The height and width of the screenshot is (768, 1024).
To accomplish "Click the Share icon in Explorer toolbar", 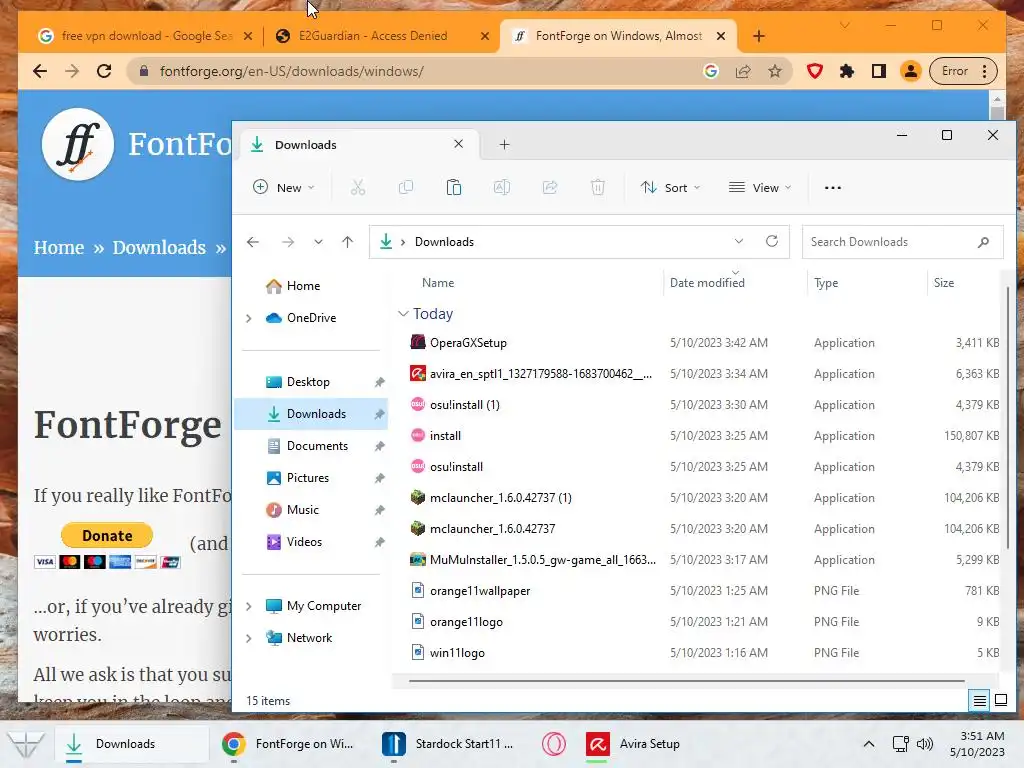I will coord(550,188).
